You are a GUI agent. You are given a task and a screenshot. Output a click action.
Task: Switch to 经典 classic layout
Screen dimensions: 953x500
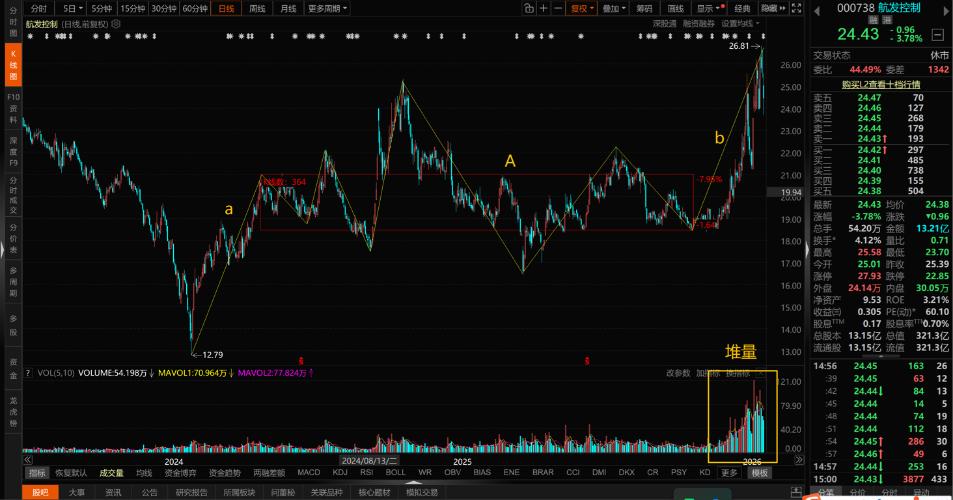pyautogui.click(x=743, y=9)
